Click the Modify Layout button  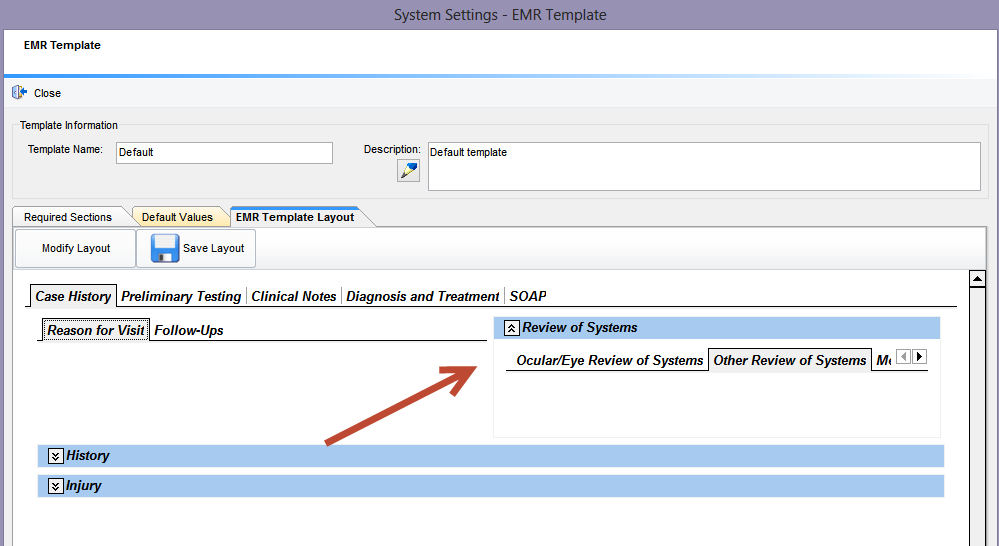pyautogui.click(x=76, y=248)
